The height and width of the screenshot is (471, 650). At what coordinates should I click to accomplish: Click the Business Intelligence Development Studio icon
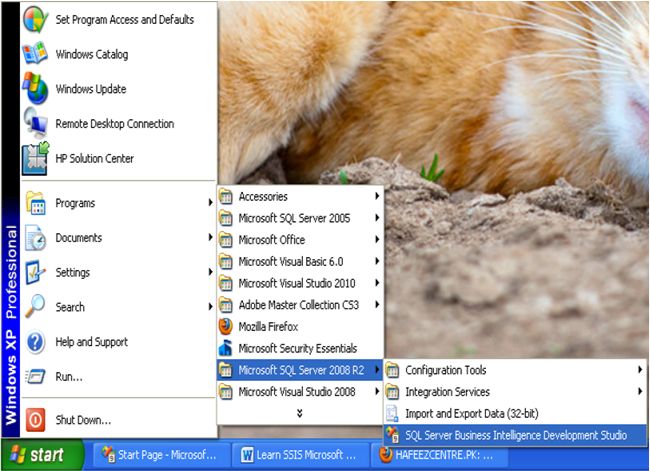click(x=393, y=435)
